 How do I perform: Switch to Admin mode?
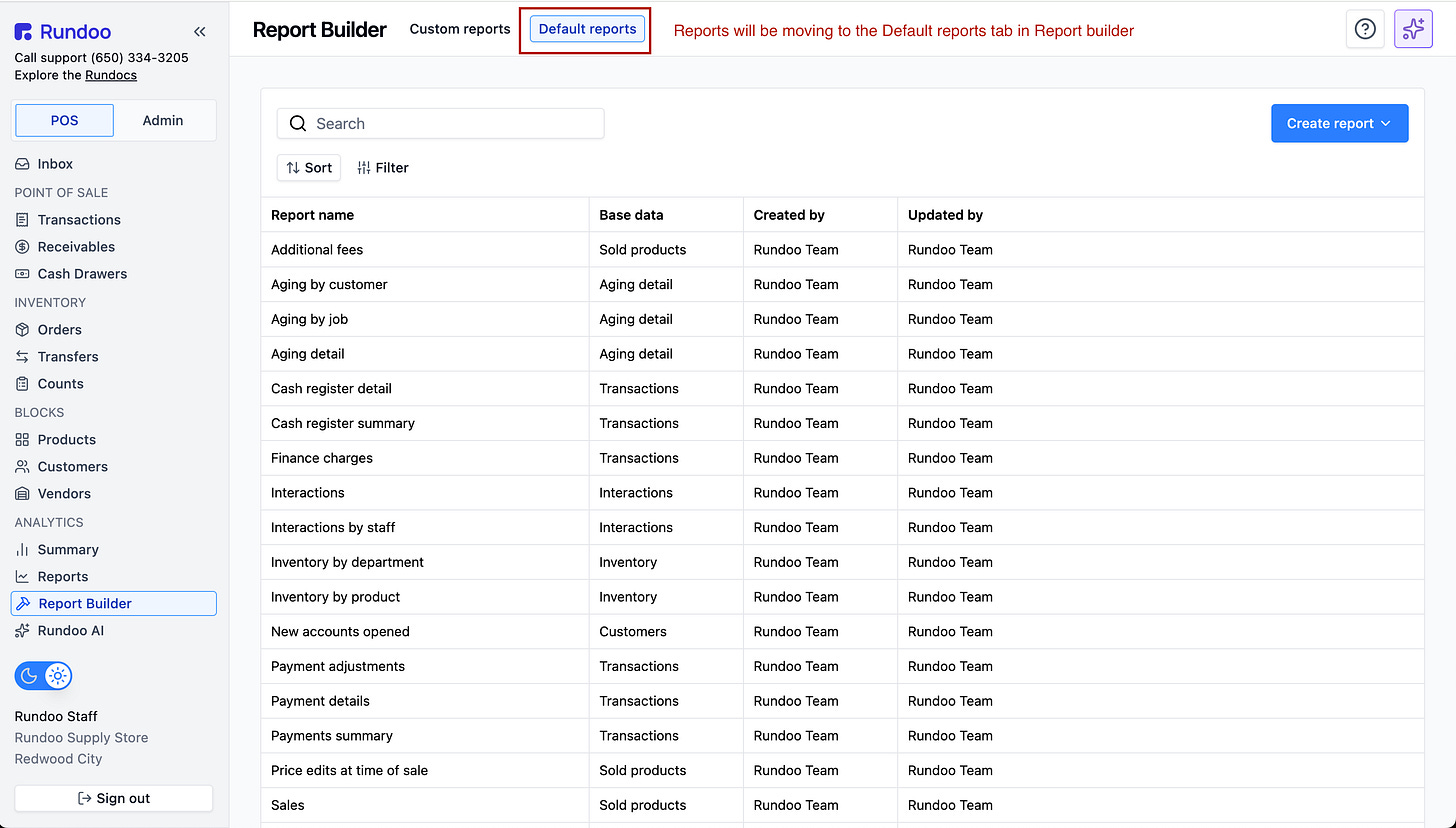(163, 120)
